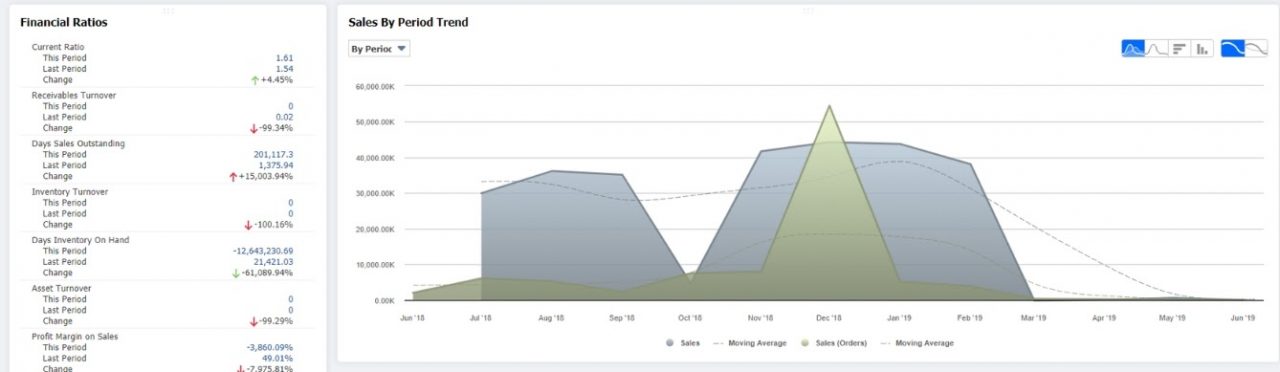Image resolution: width=1280 pixels, height=372 pixels.
Task: Switch to vertical bar chart view
Action: tap(1201, 48)
